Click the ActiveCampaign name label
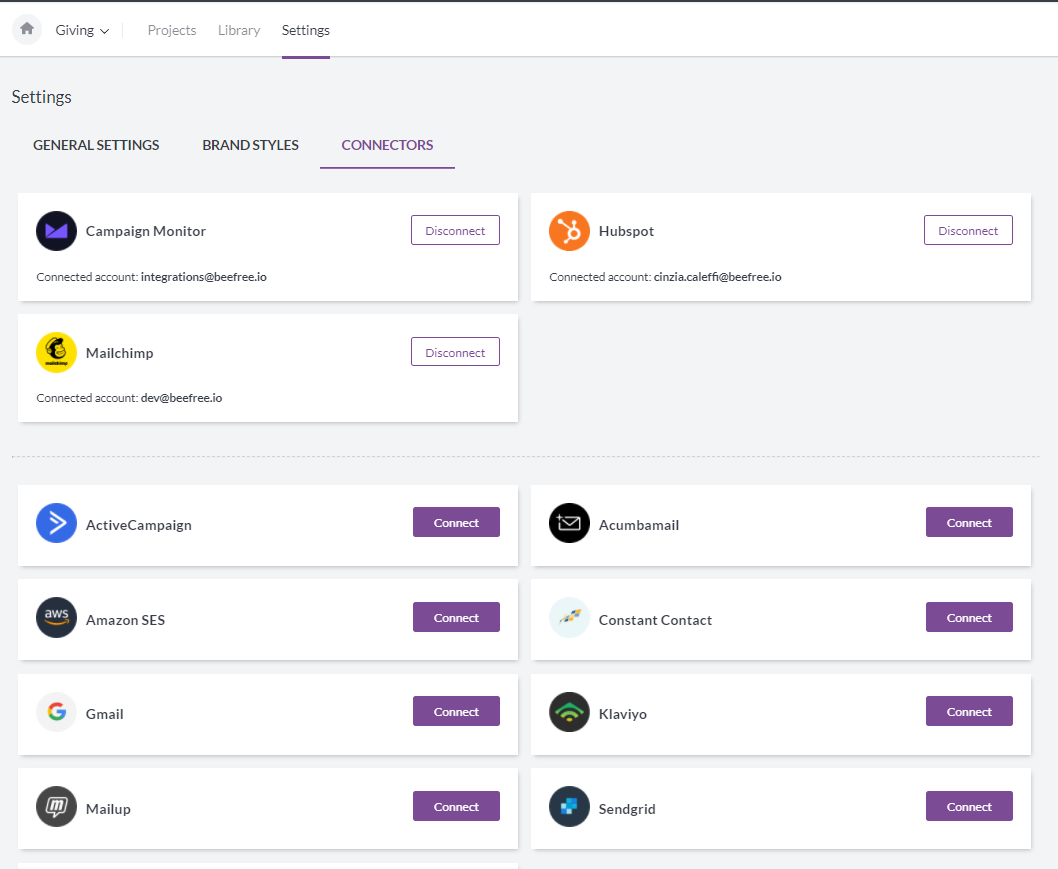Screen dimensions: 1058x869 pyautogui.click(x=138, y=525)
